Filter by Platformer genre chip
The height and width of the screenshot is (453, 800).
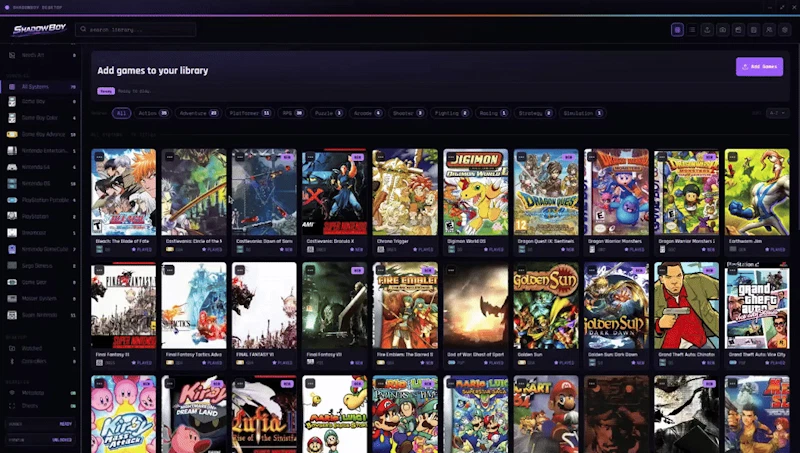[x=249, y=113]
